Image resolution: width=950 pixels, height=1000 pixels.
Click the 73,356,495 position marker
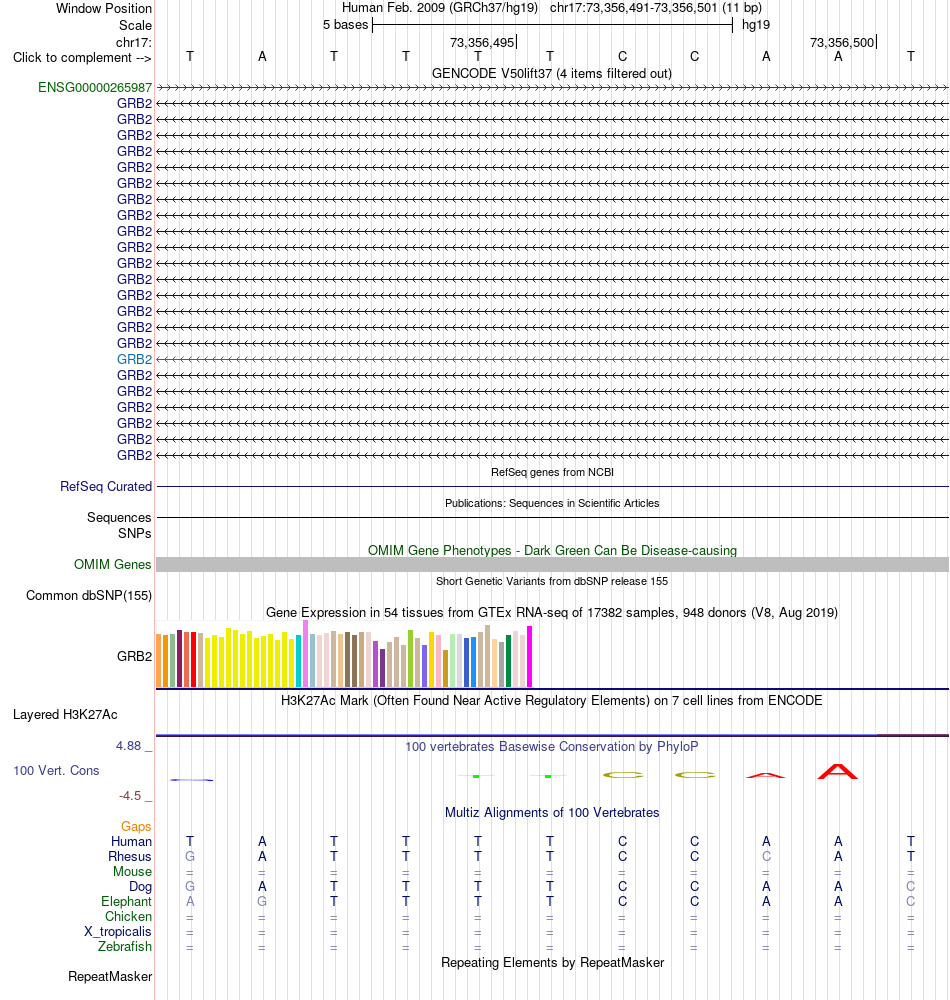coord(482,43)
